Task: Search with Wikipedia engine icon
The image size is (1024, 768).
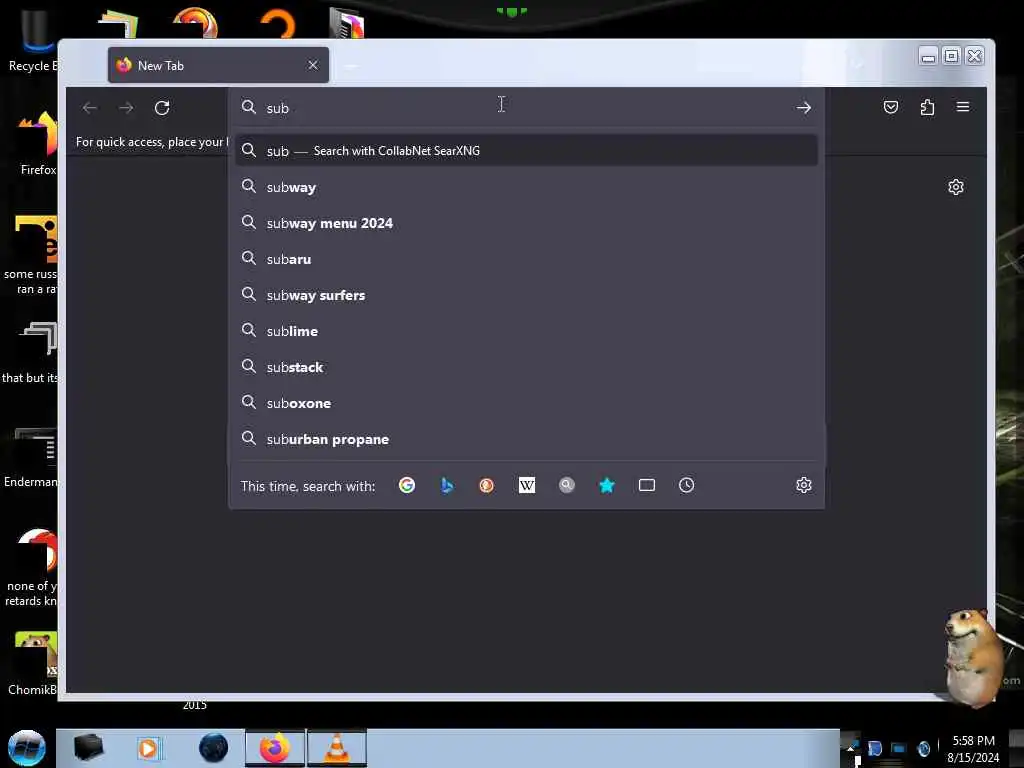Action: pyautogui.click(x=527, y=485)
